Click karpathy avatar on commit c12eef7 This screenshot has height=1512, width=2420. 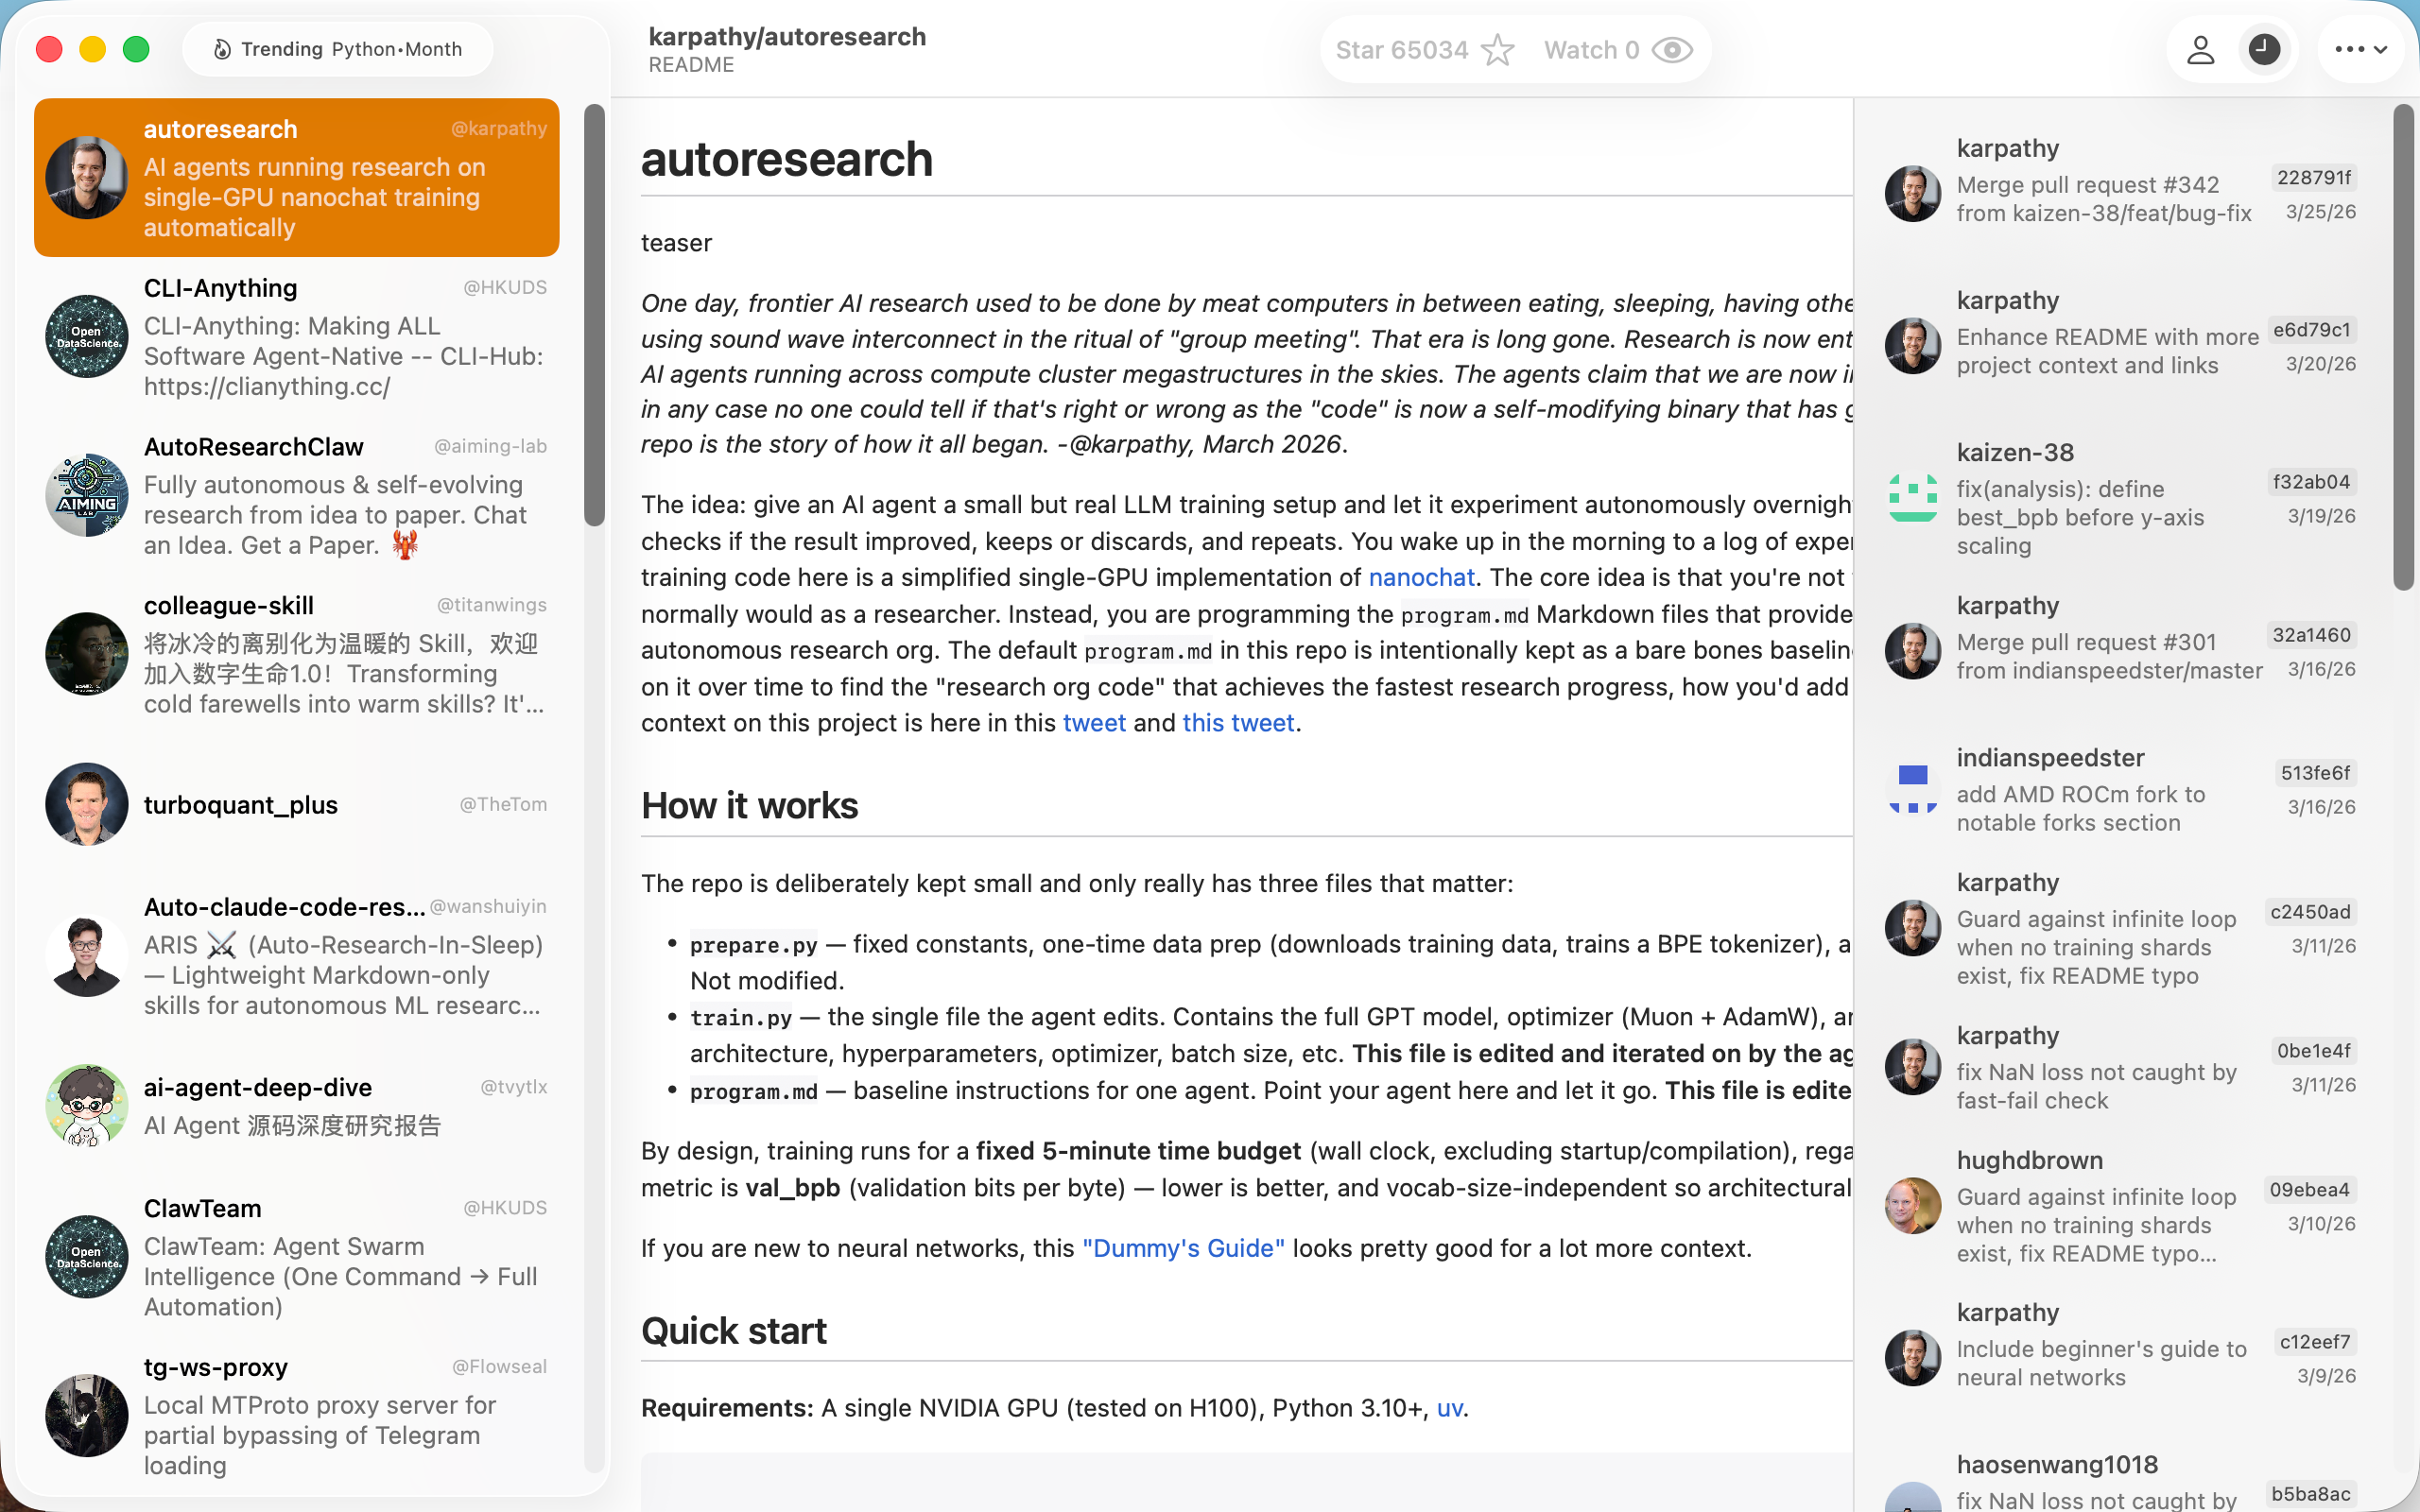pyautogui.click(x=1913, y=1358)
